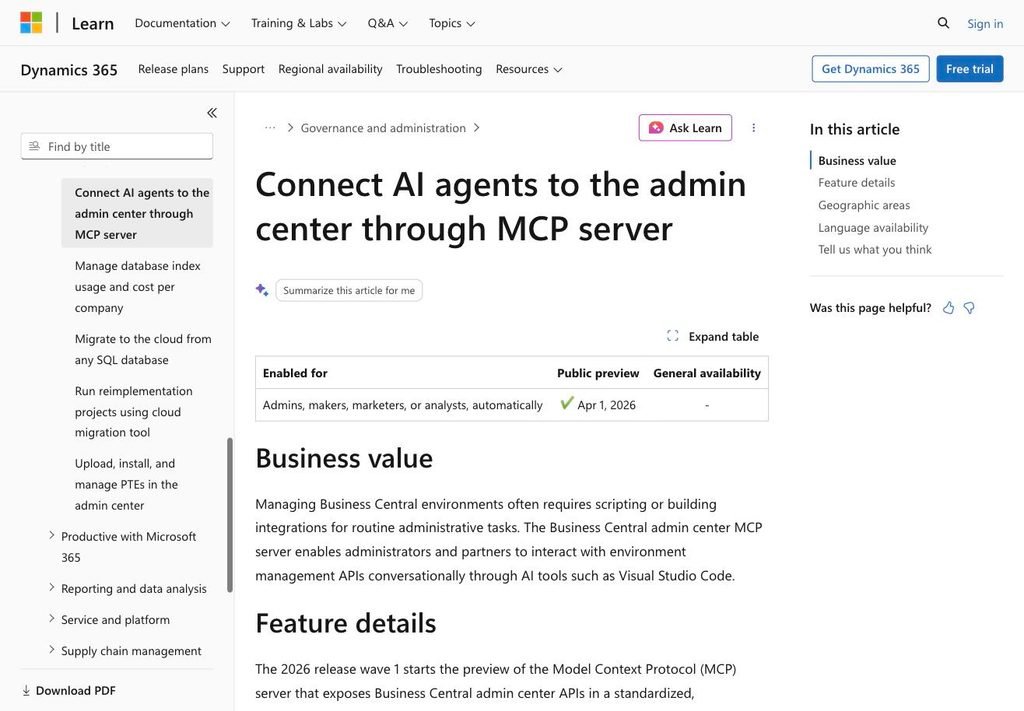Click Summarize this article for me
Image resolution: width=1024 pixels, height=711 pixels.
pos(349,290)
